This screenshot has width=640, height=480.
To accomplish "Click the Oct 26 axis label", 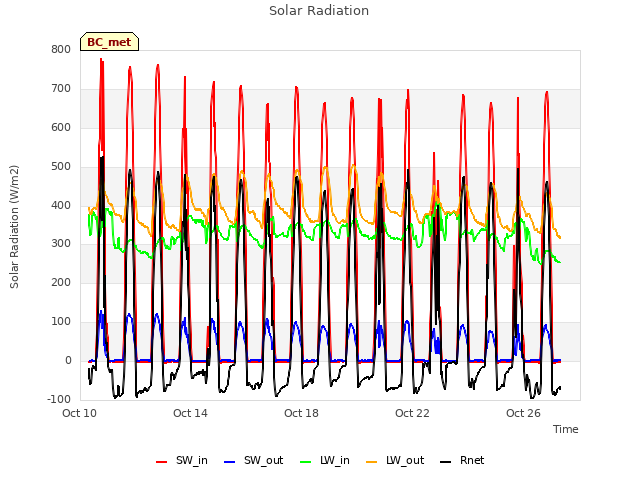I will tap(523, 413).
